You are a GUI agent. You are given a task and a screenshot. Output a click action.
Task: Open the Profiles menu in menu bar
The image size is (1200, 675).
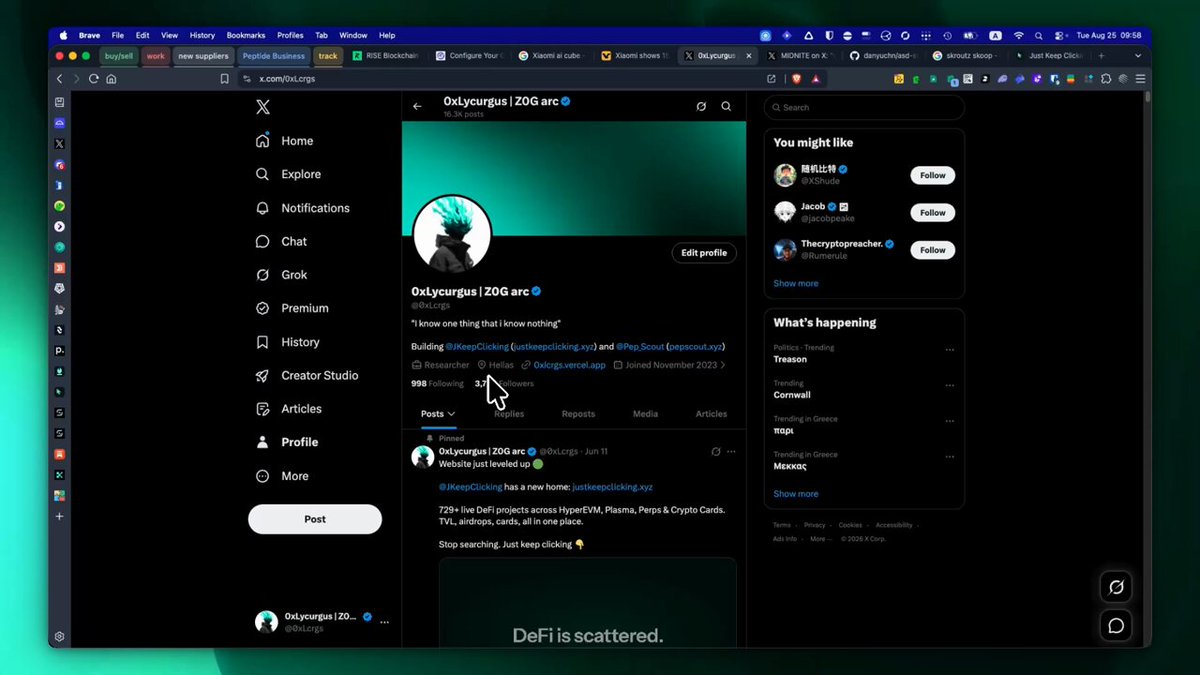290,35
